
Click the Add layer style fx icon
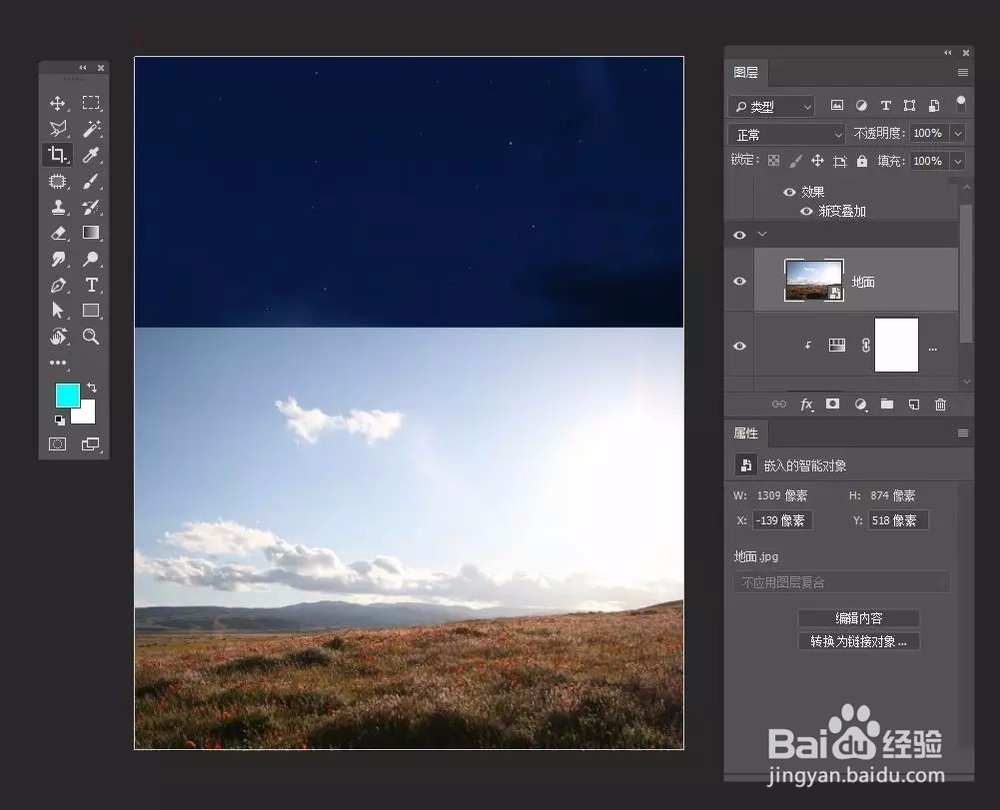807,404
